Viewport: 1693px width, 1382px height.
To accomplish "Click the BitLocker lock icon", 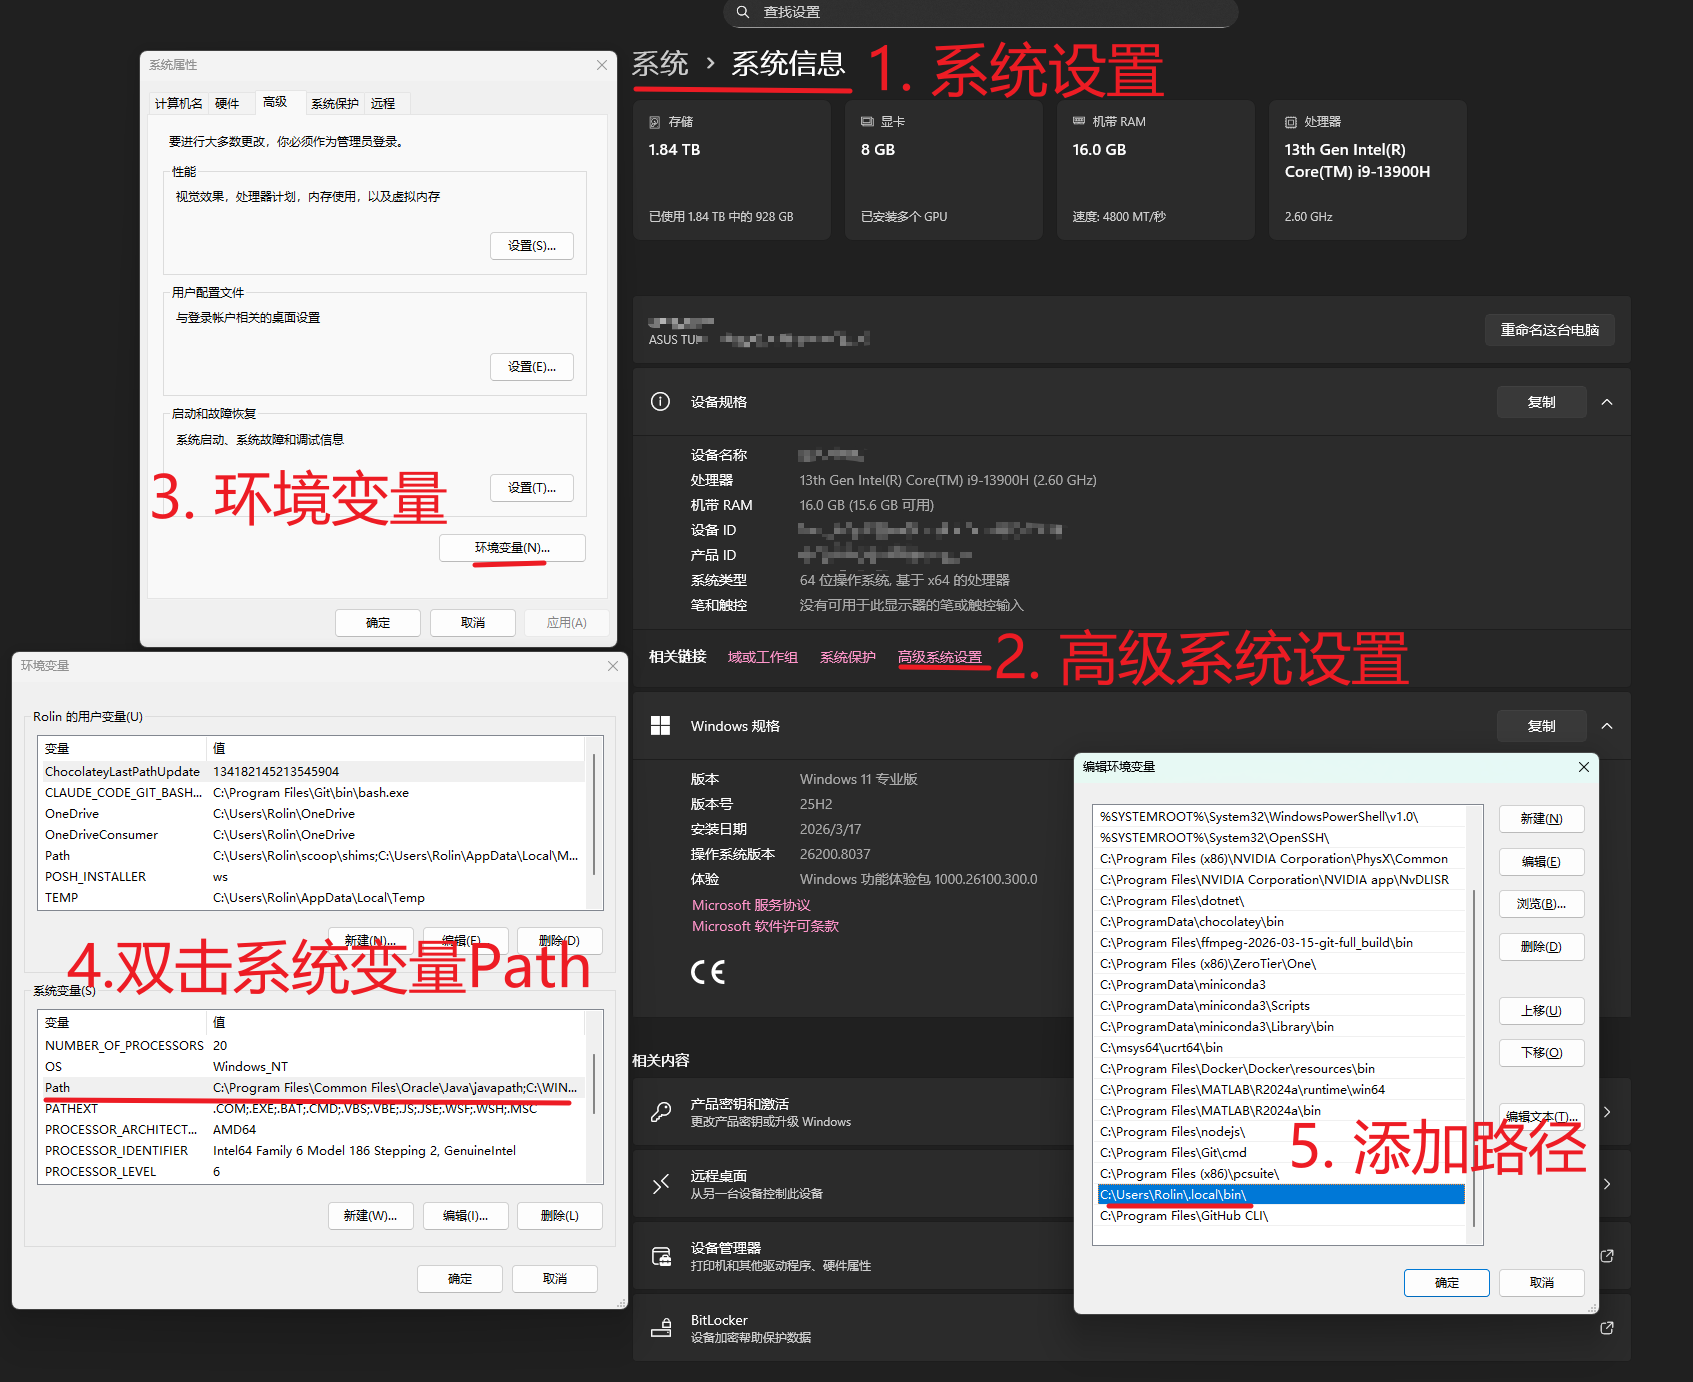I will [661, 1328].
